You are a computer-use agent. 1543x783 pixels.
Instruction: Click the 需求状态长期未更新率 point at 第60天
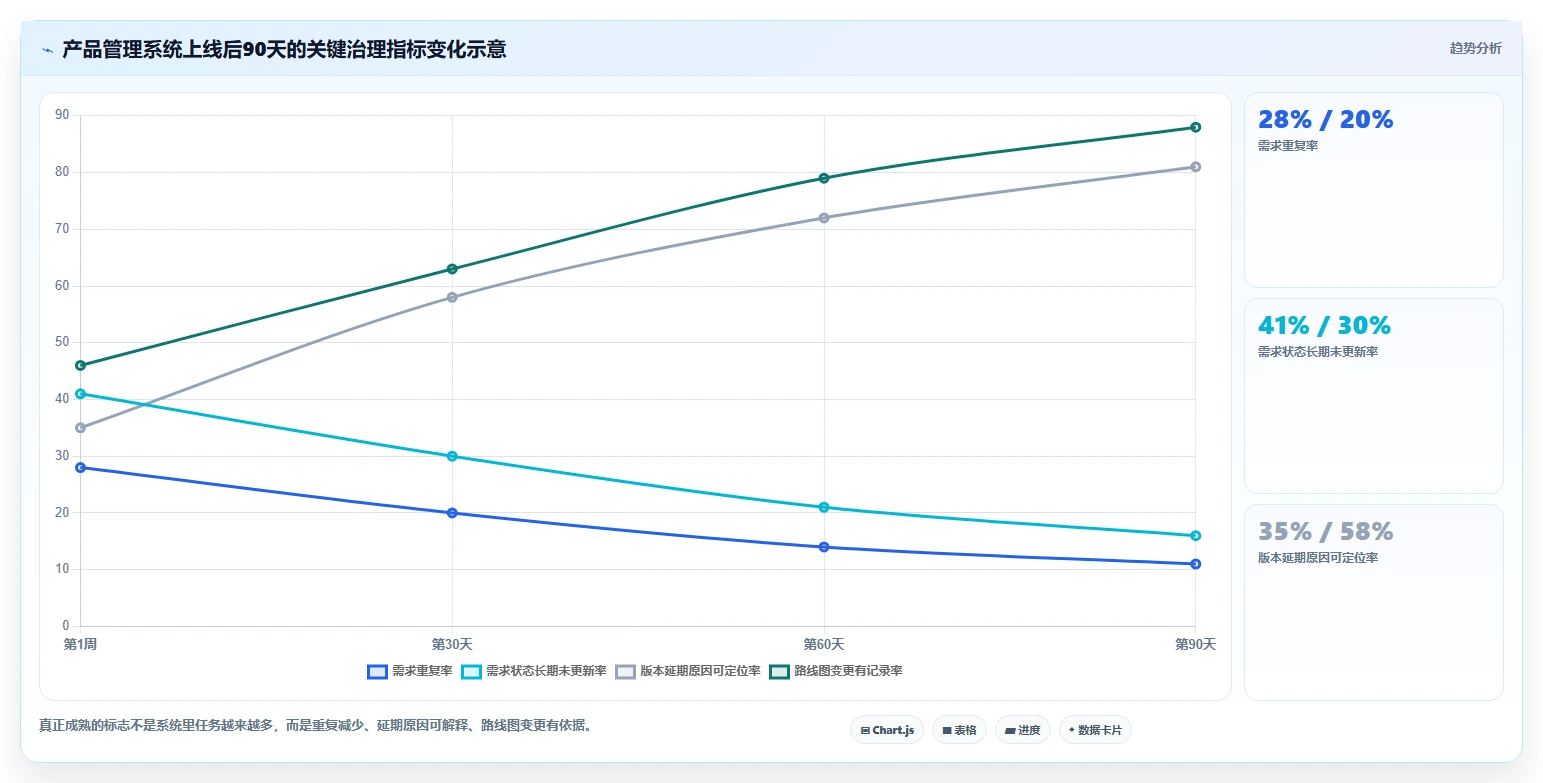tap(824, 507)
